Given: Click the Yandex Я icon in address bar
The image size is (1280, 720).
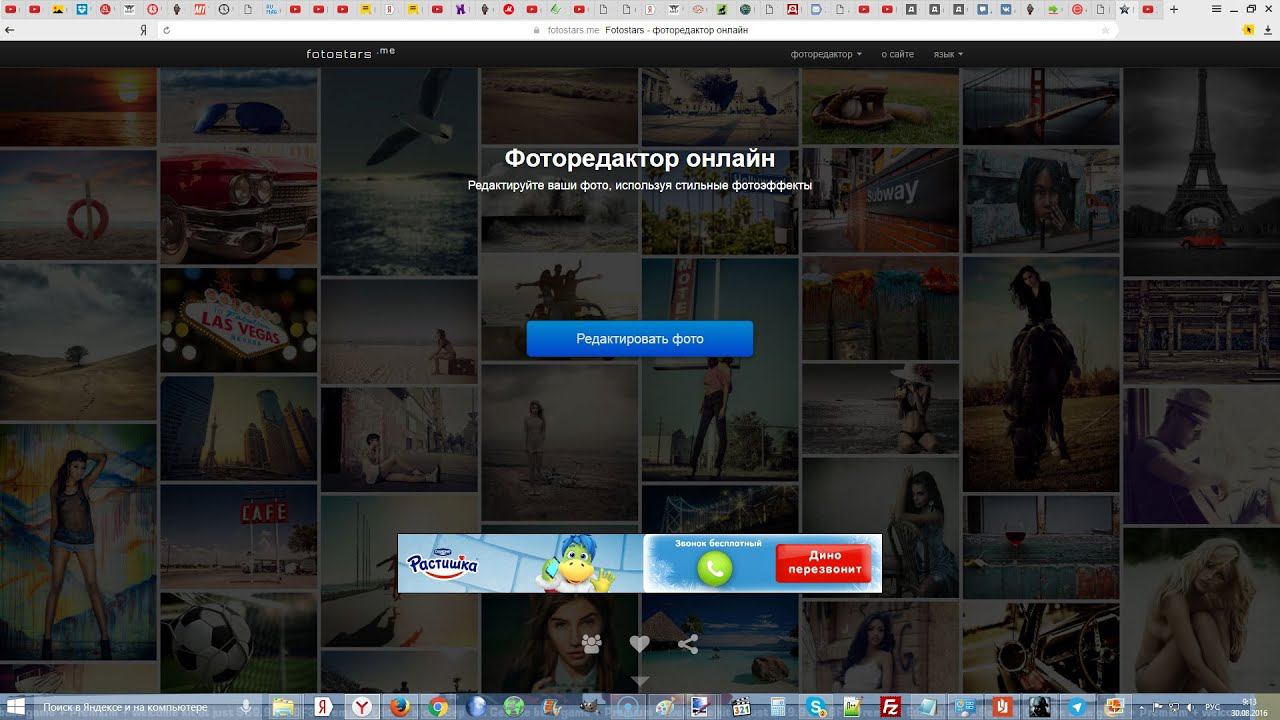Looking at the screenshot, I should click(144, 30).
